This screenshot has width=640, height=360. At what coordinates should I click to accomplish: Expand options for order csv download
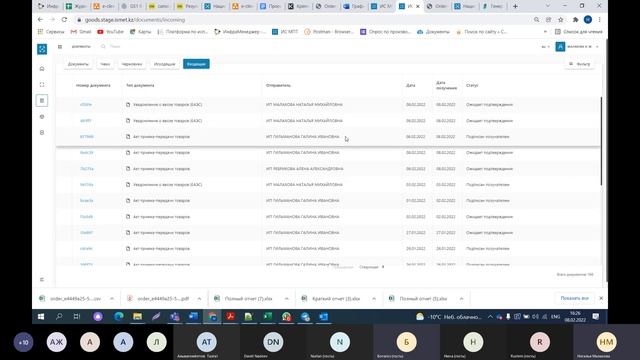pyautogui.click(x=112, y=299)
